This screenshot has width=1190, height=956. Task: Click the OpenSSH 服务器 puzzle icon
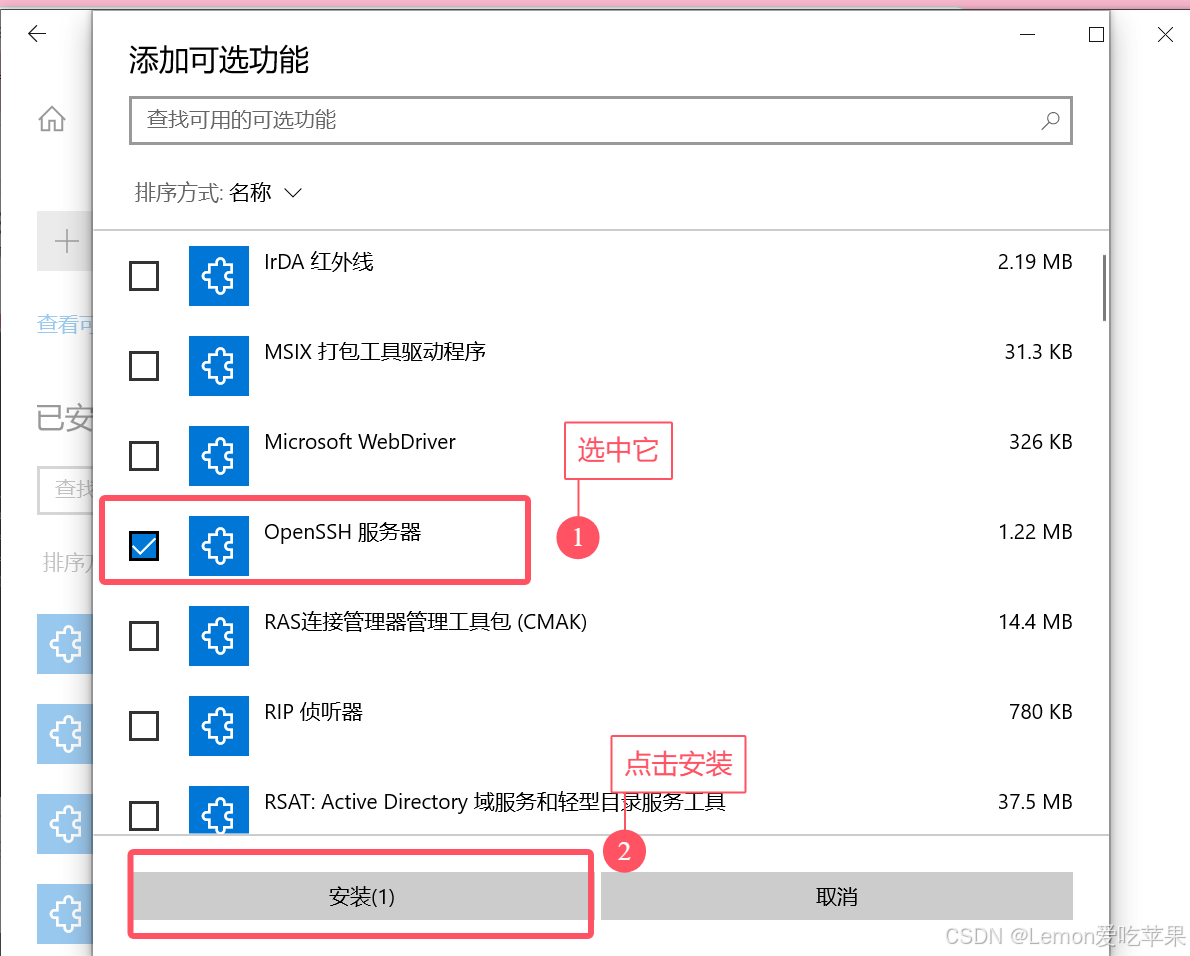pos(219,546)
